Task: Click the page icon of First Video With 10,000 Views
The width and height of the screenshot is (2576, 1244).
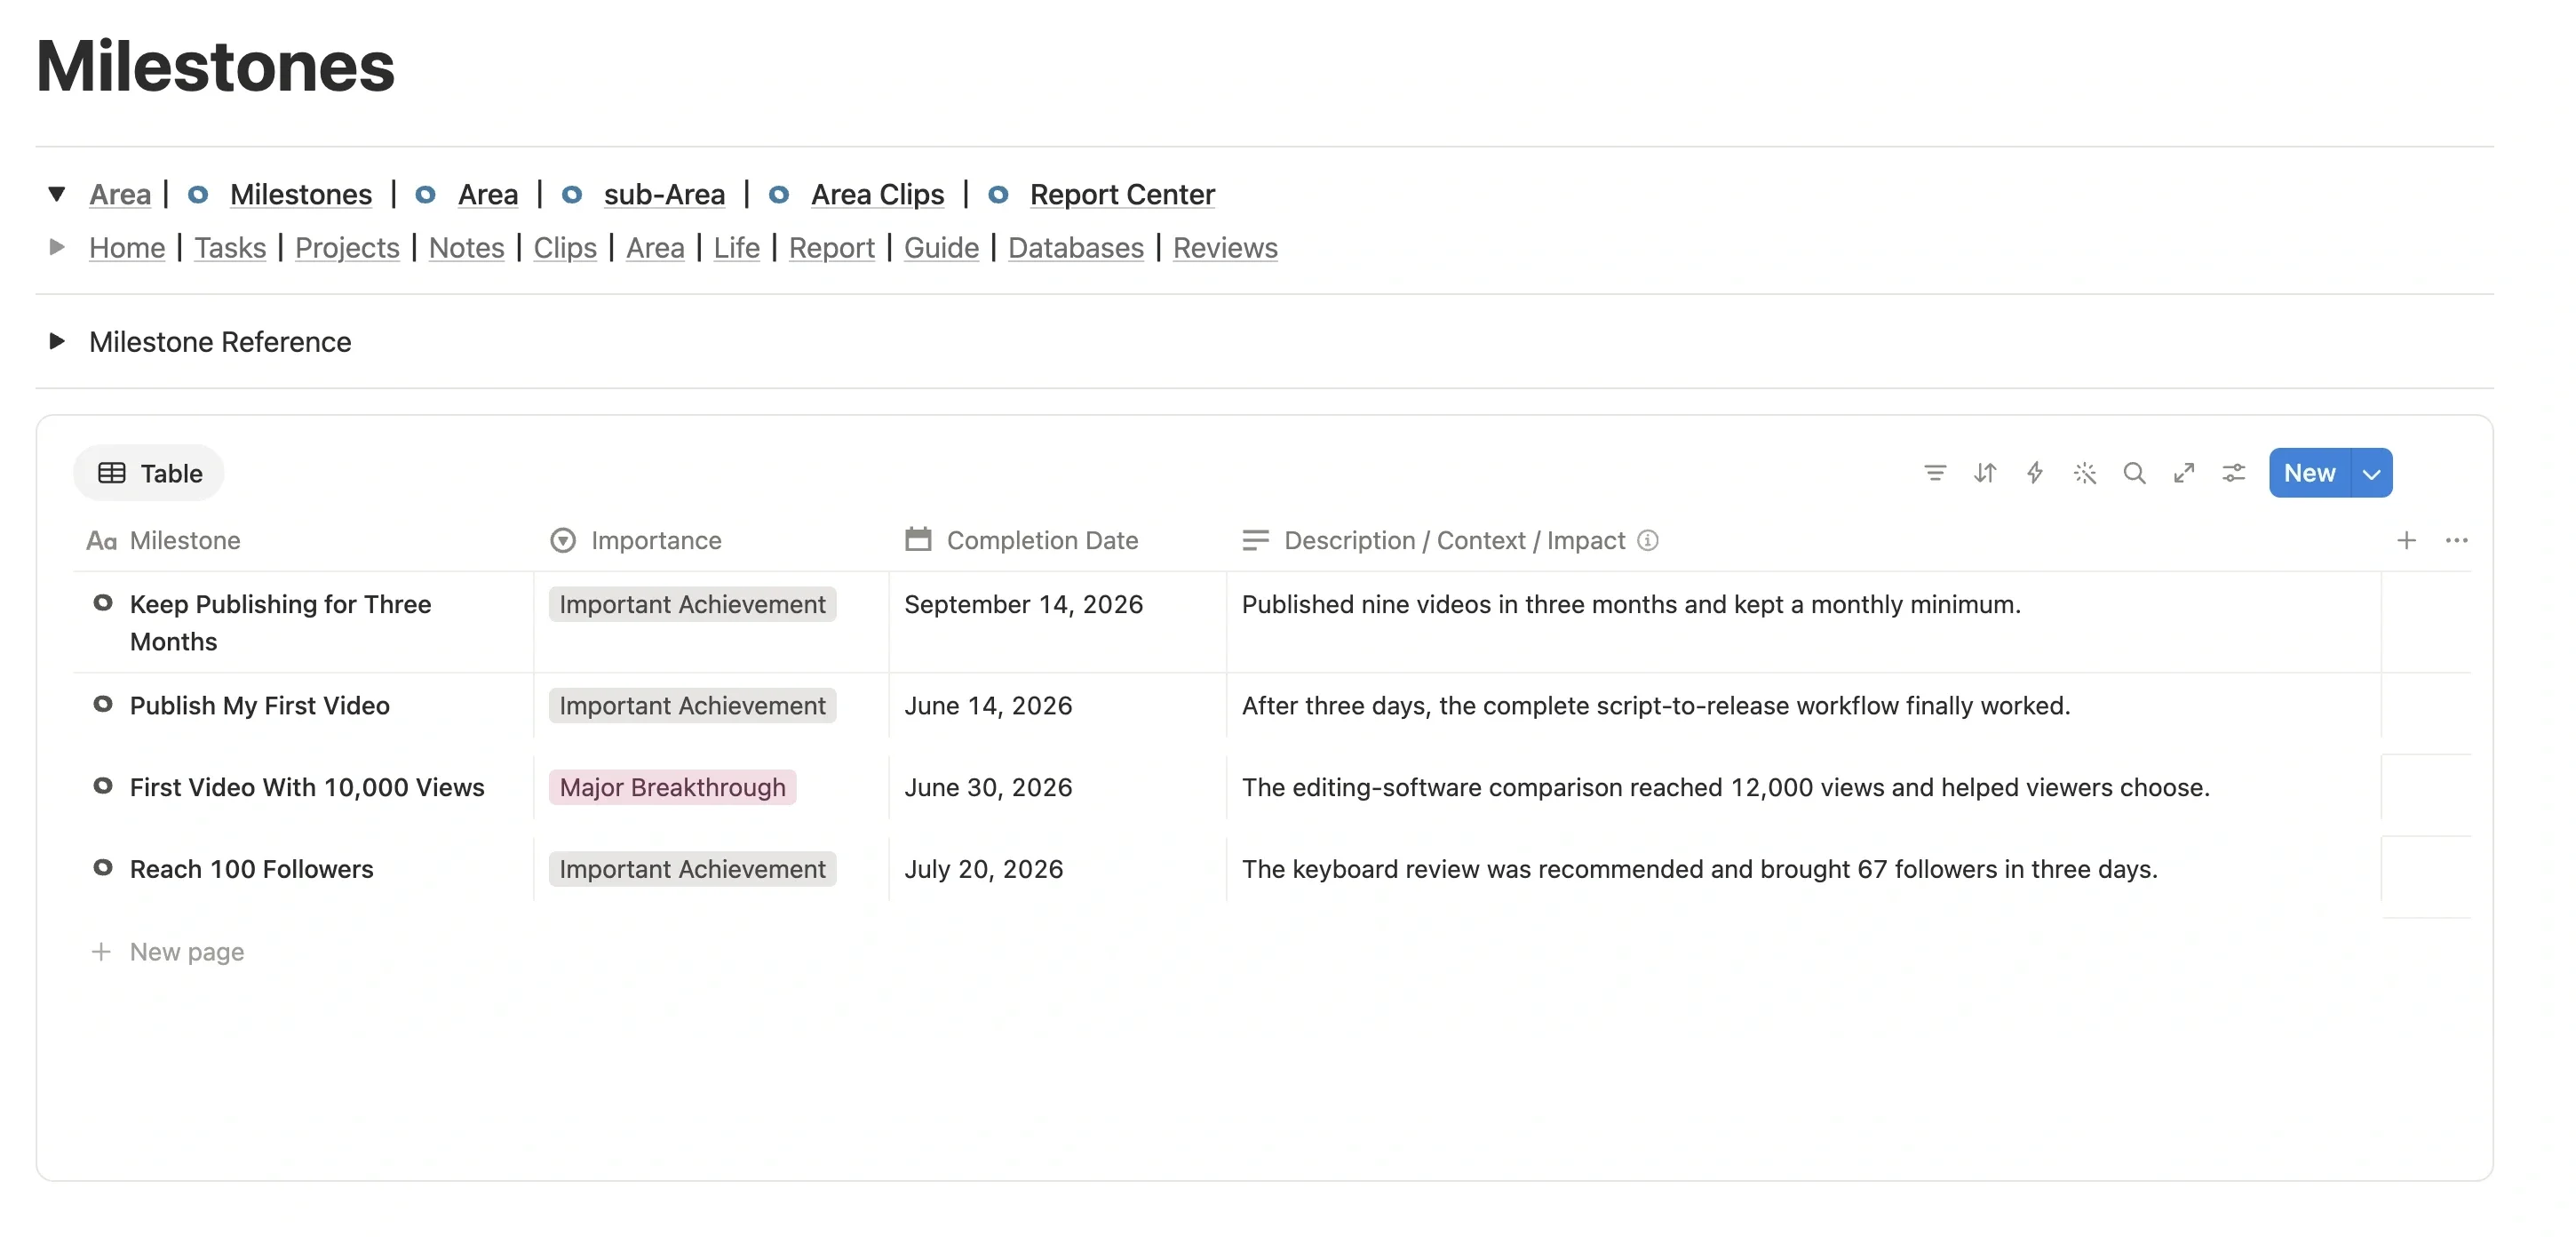Action: (103, 786)
